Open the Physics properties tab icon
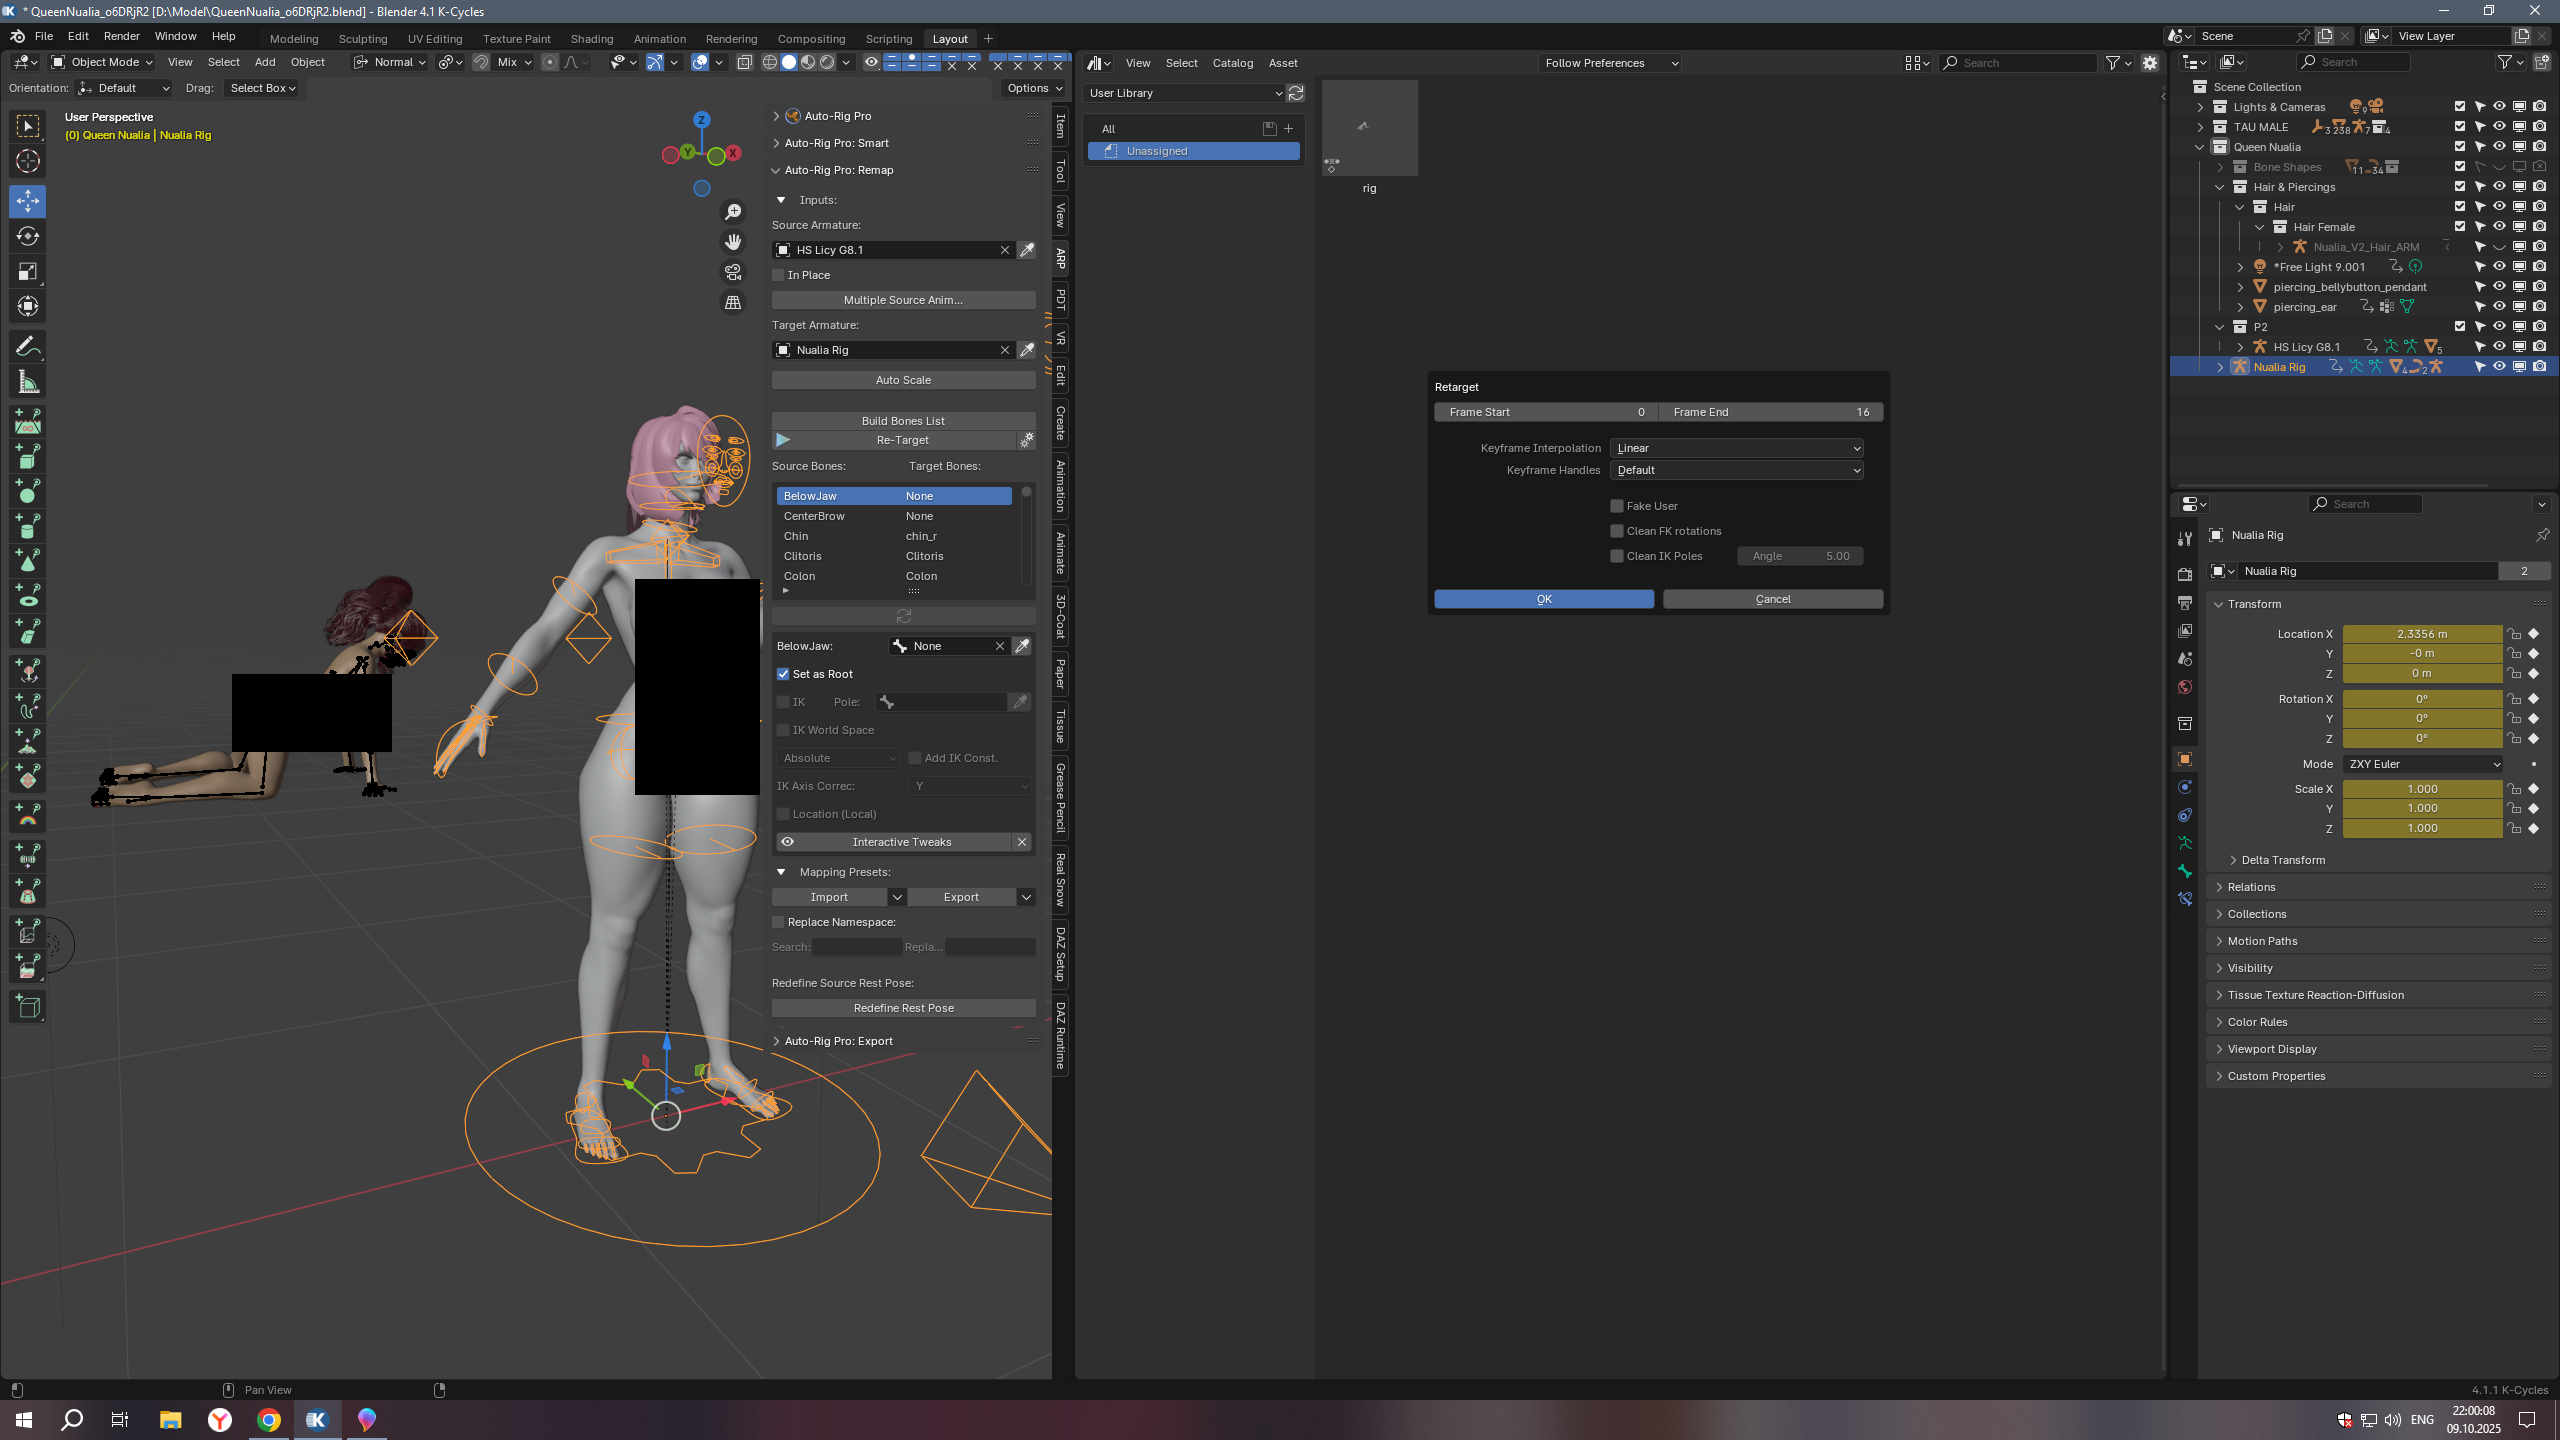Image resolution: width=2560 pixels, height=1440 pixels. (2185, 787)
